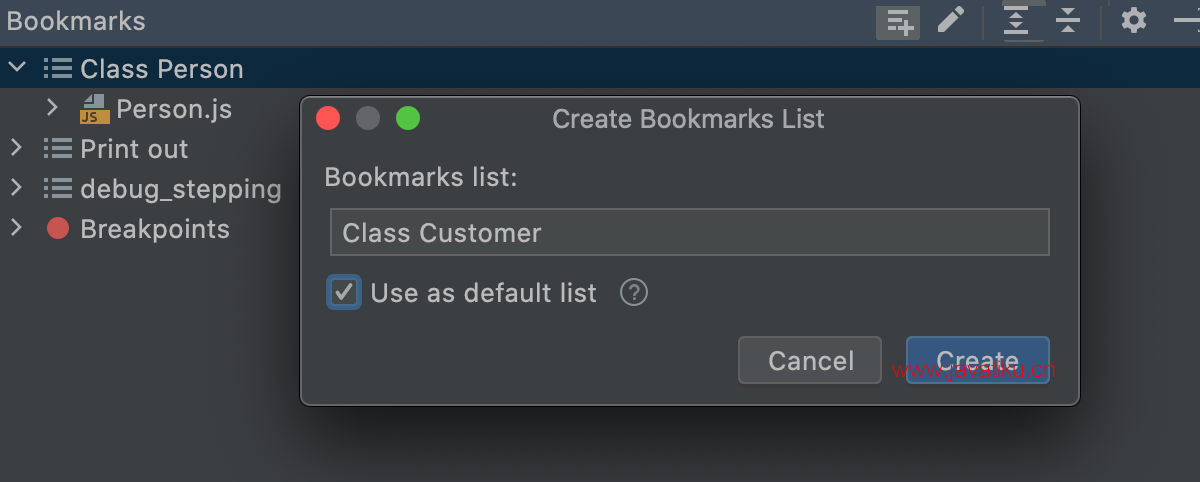Screen dimensions: 1200x482
Task: Click the Person.js file icon
Action: [x=95, y=109]
